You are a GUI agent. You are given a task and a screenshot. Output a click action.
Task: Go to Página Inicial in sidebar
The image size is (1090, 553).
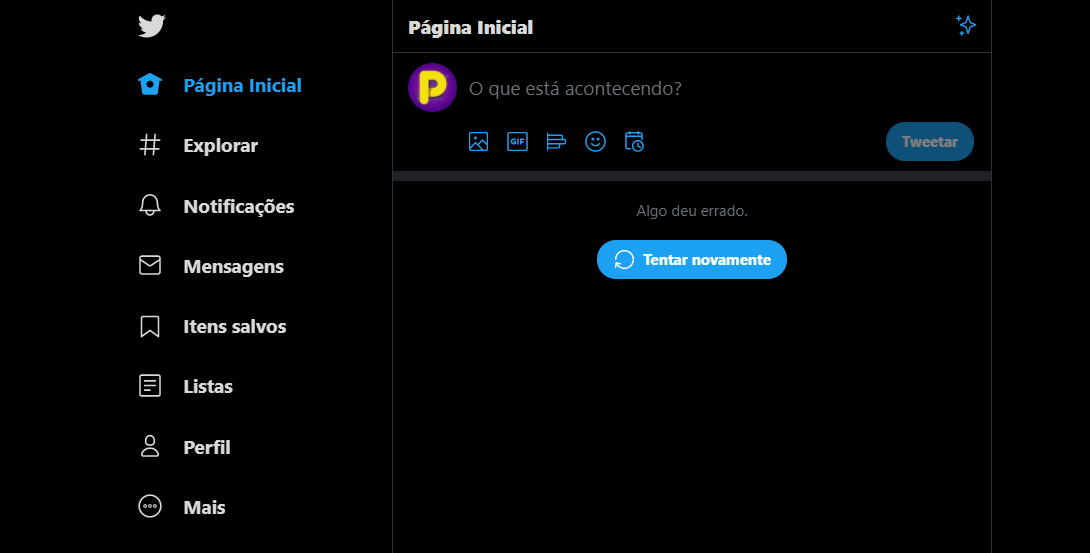tap(242, 86)
